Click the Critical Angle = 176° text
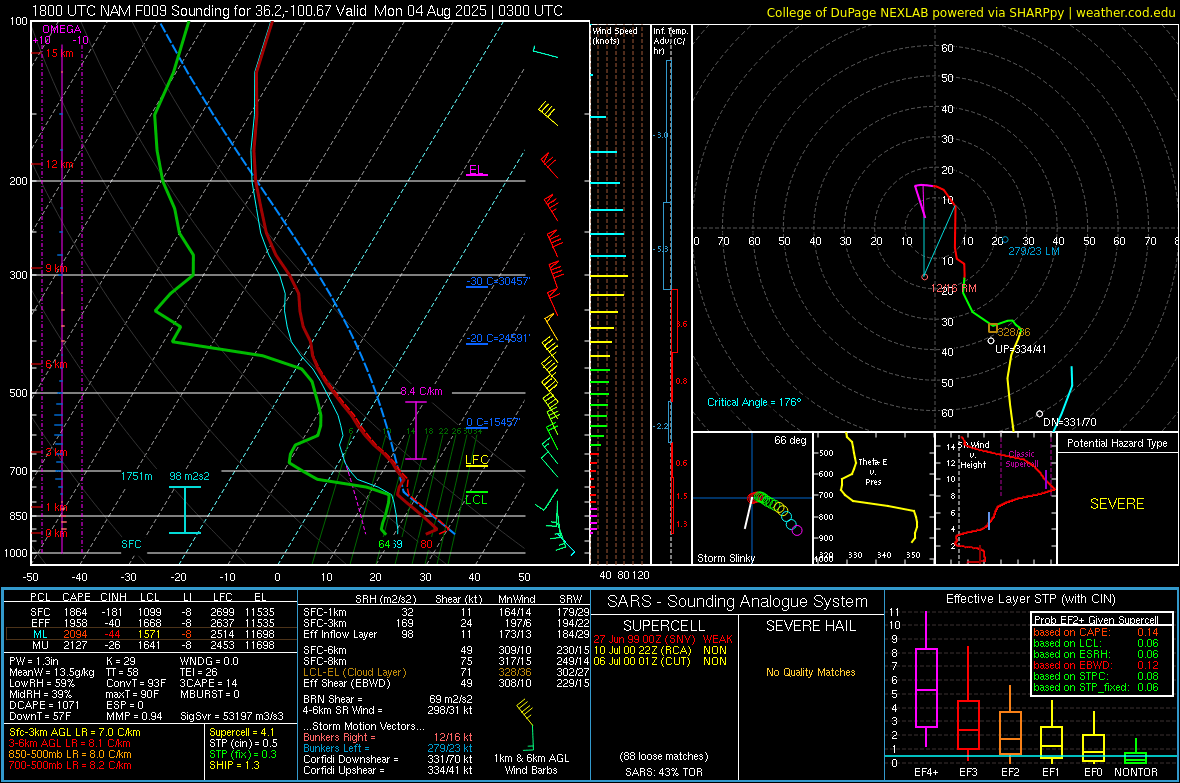The height and width of the screenshot is (783, 1180). tap(754, 402)
